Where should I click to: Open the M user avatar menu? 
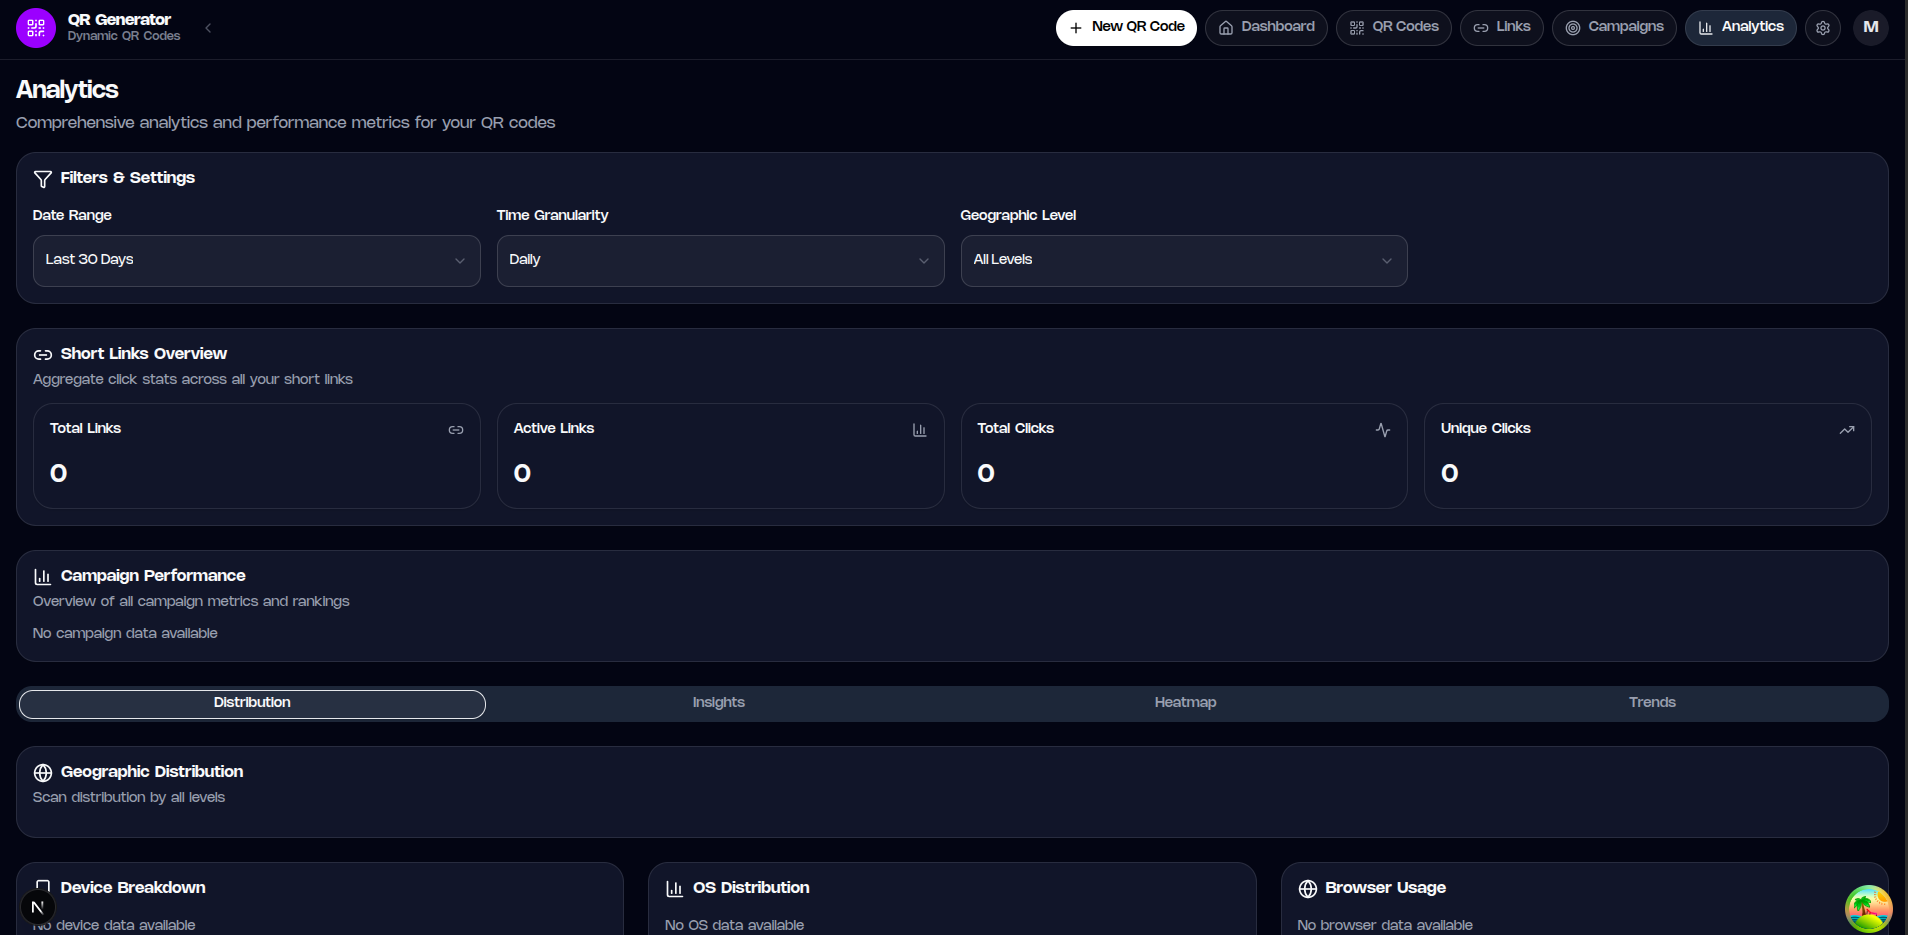click(1871, 27)
